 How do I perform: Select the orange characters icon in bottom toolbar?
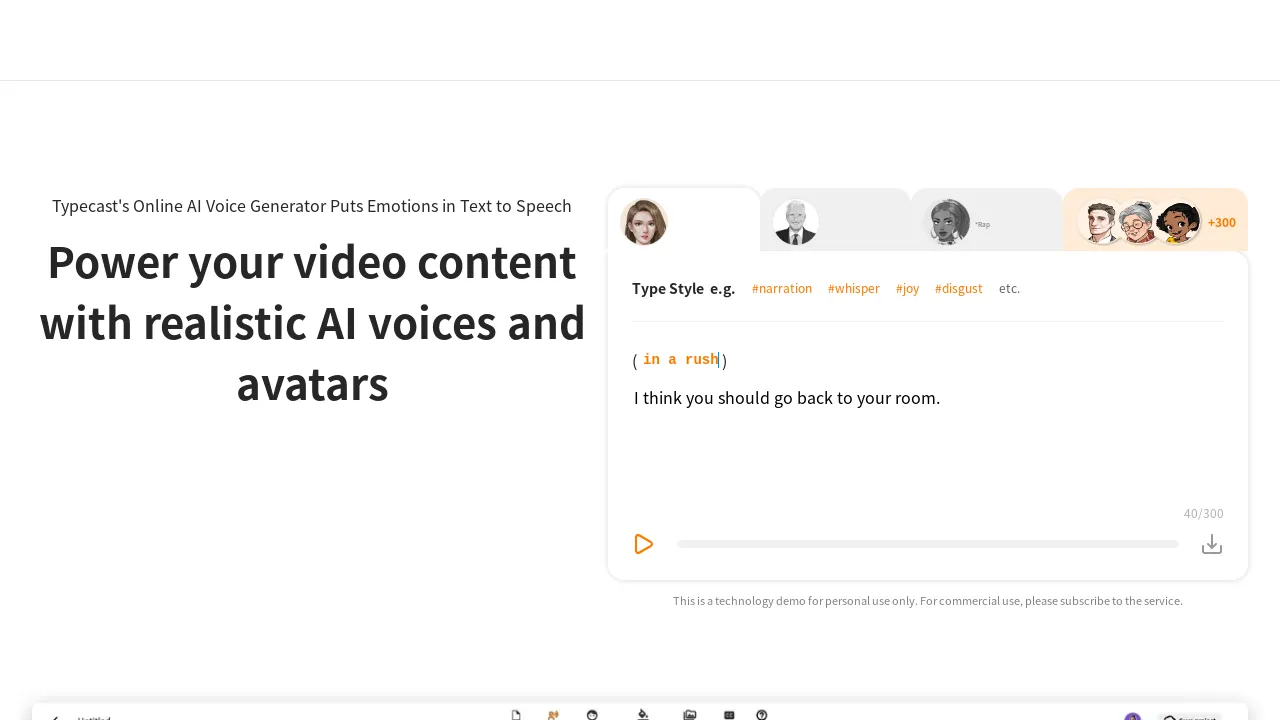[x=552, y=714]
